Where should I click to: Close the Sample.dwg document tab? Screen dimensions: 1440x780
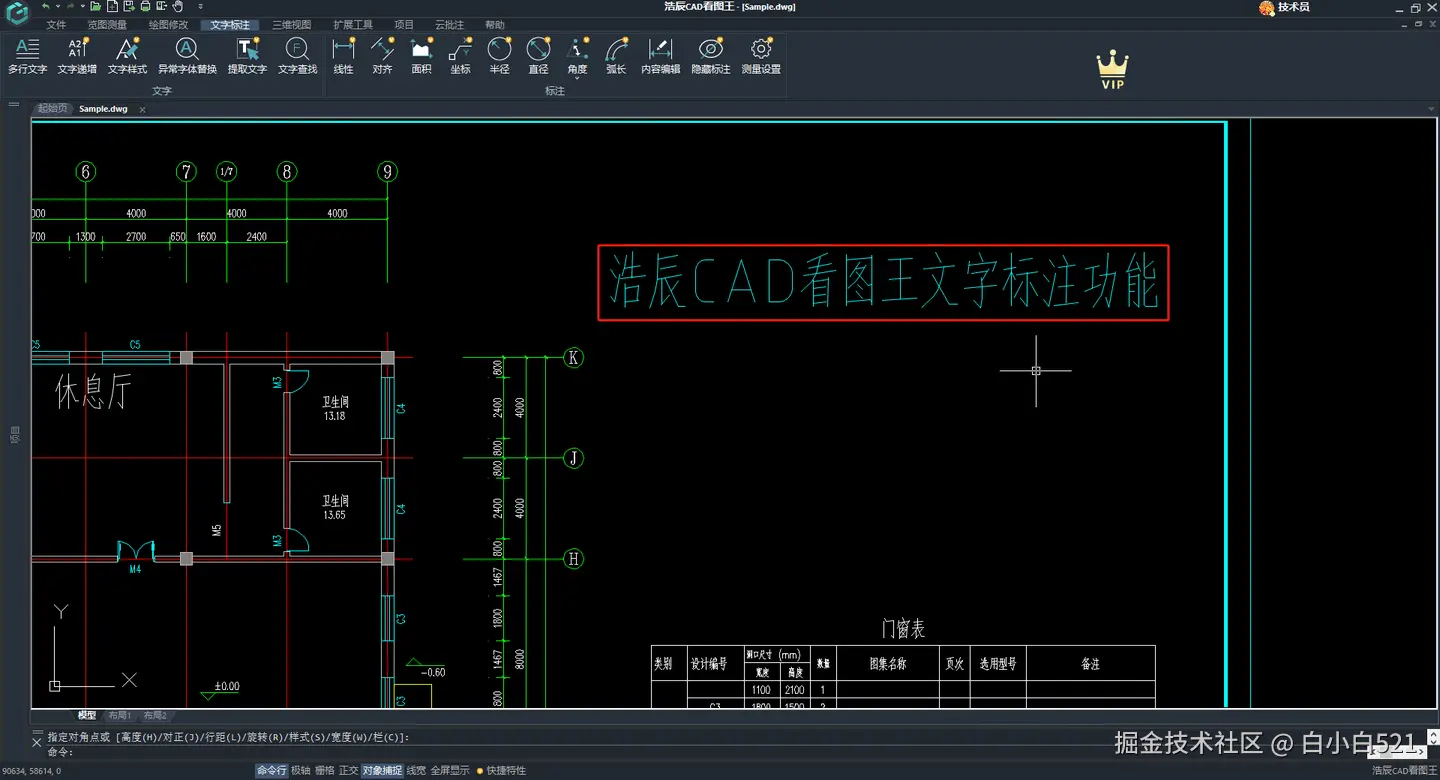coord(142,110)
